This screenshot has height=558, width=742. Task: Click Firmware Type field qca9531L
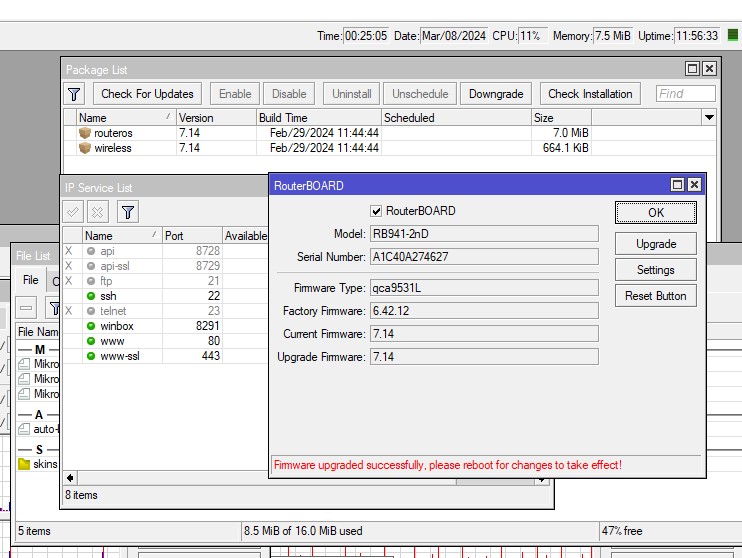coord(484,288)
